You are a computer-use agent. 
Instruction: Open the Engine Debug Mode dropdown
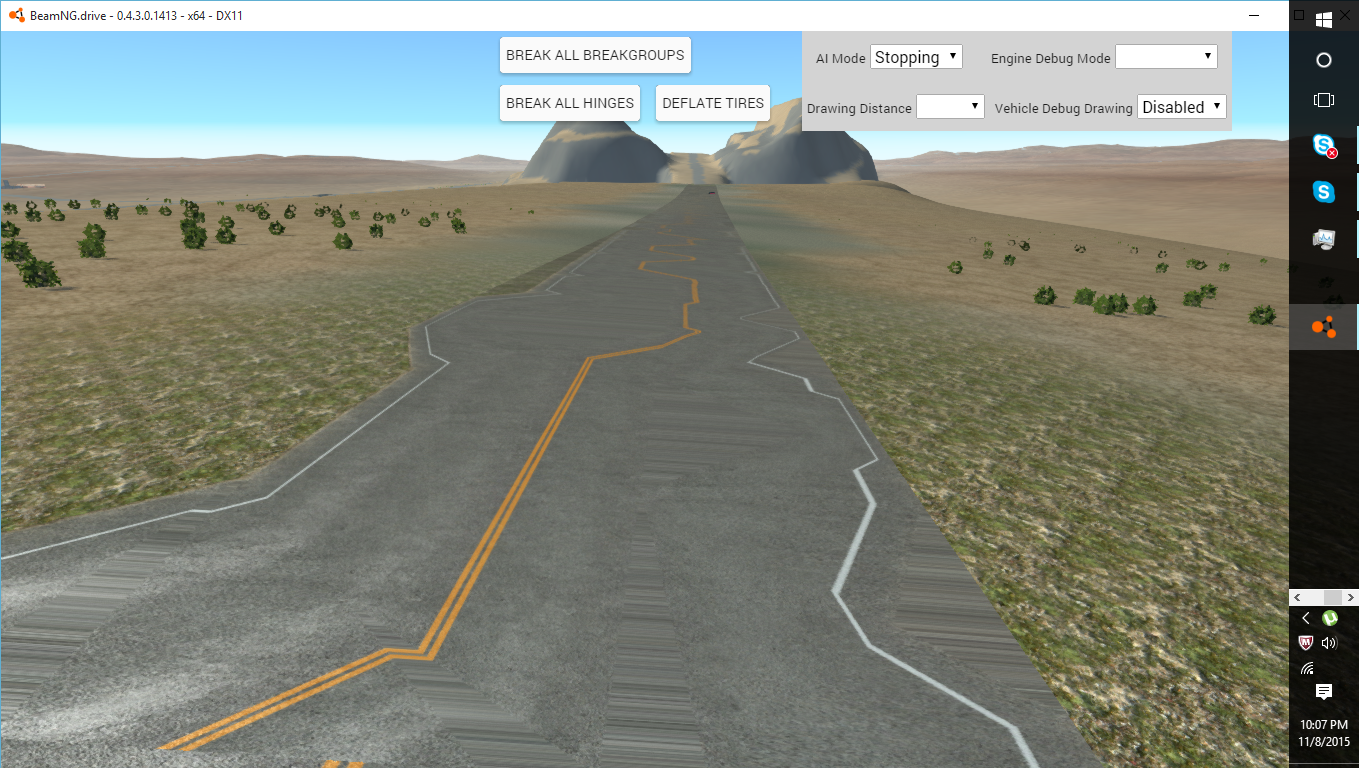[1166, 57]
